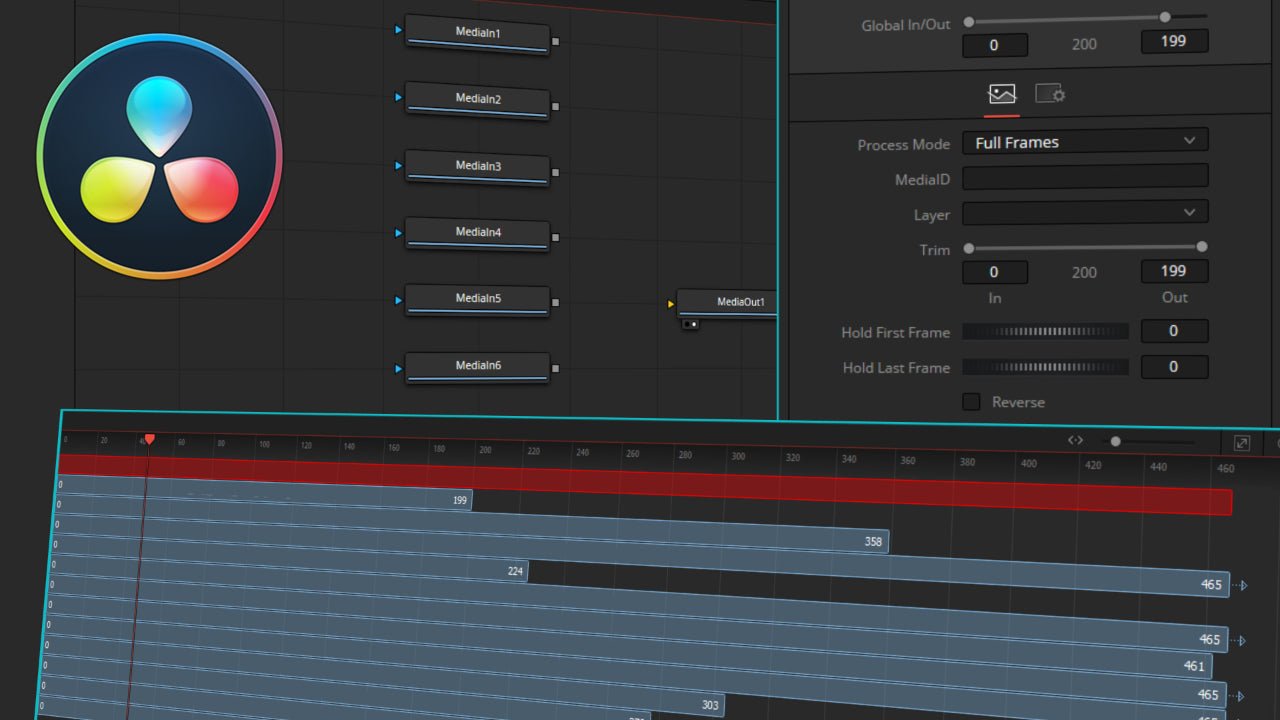Click the 300 tick on timeline ruler

point(738,456)
